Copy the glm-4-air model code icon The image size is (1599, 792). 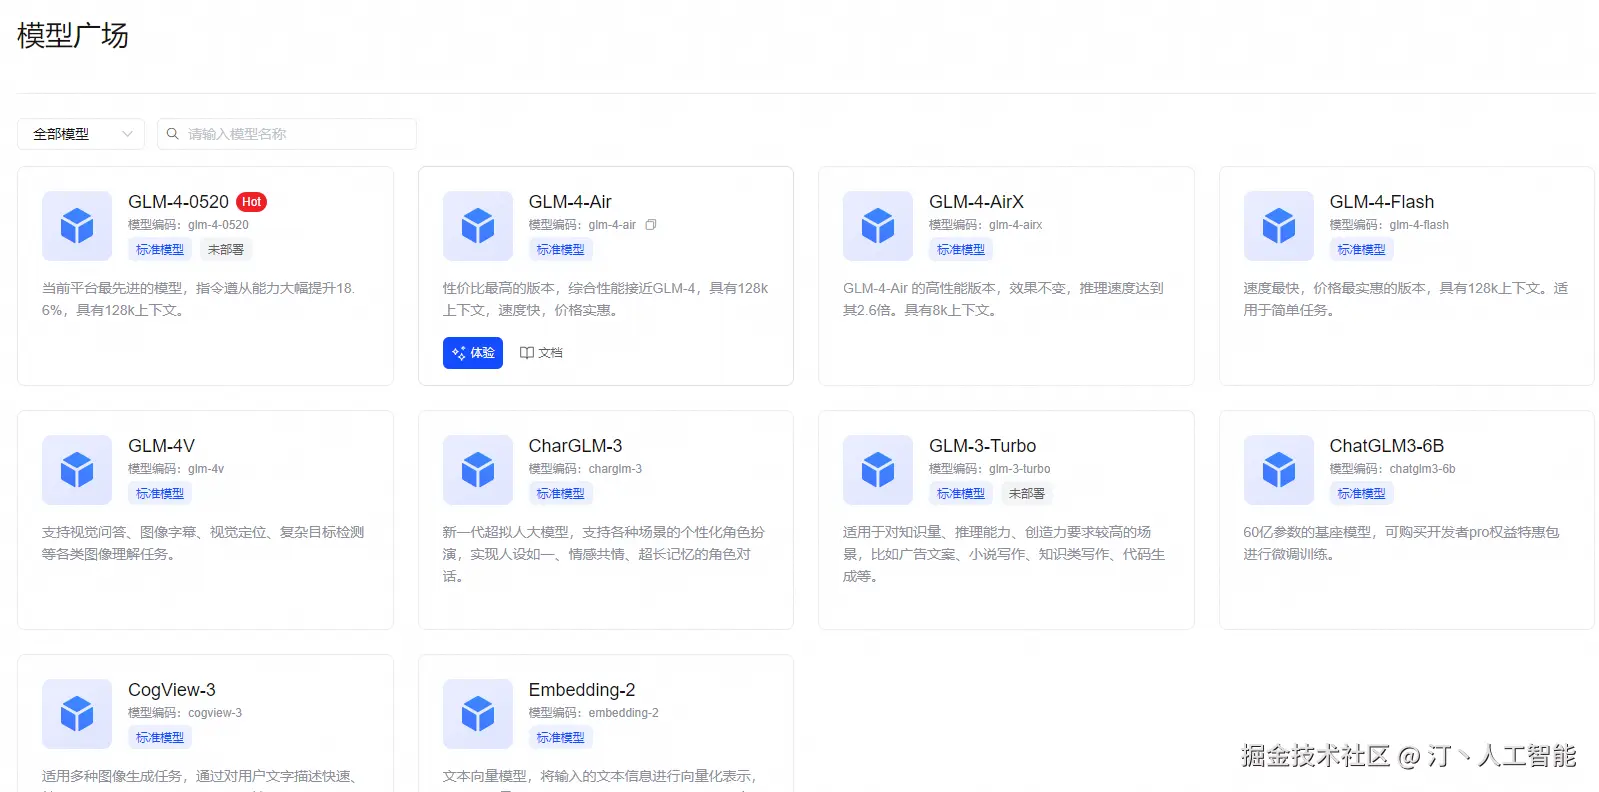651,225
